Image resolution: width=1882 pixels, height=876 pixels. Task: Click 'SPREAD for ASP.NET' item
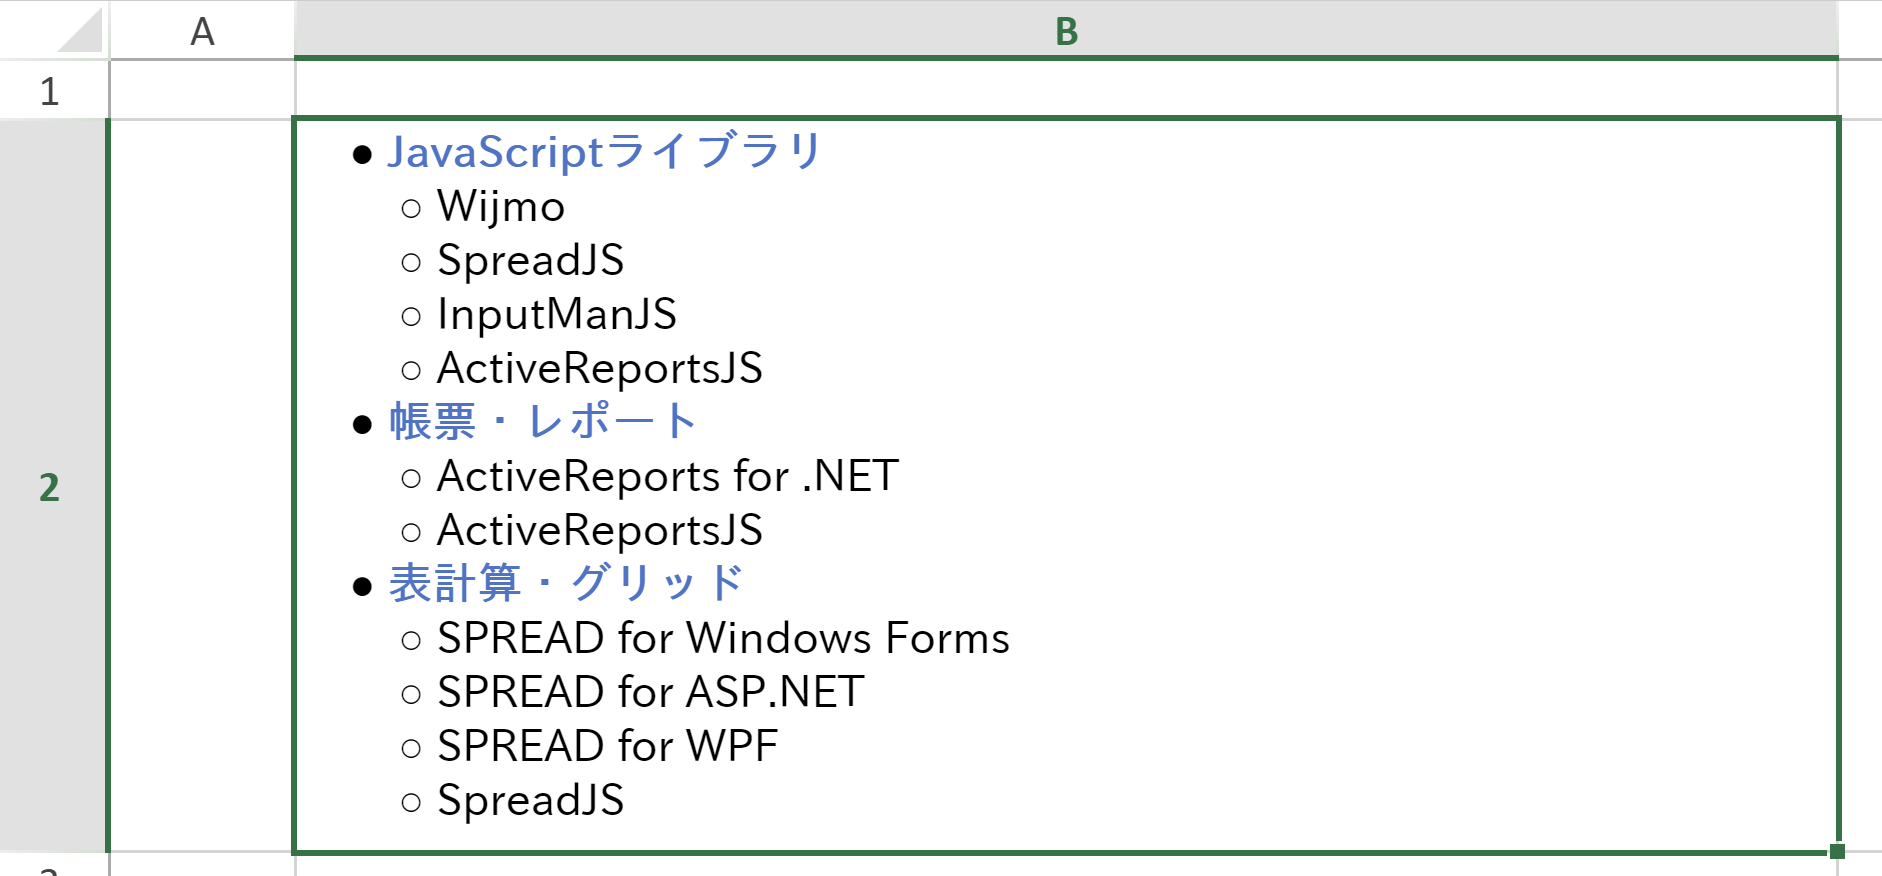coord(651,693)
